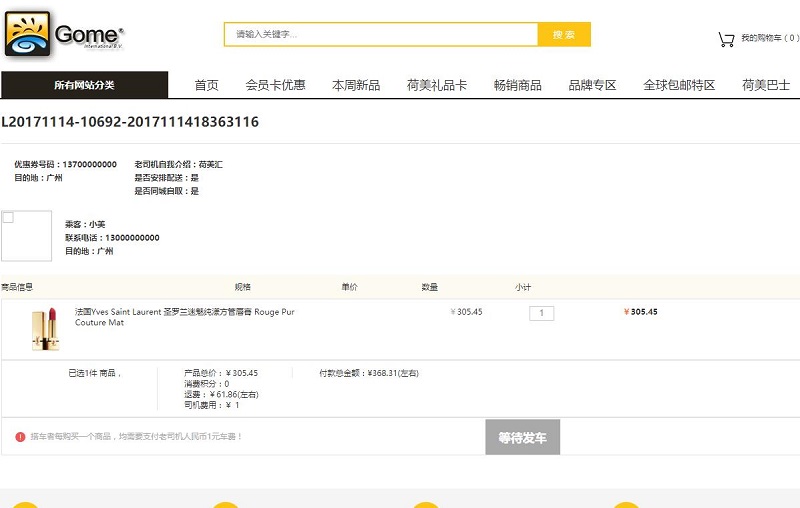Open 荷美礼品卡 navigation item

(437, 85)
